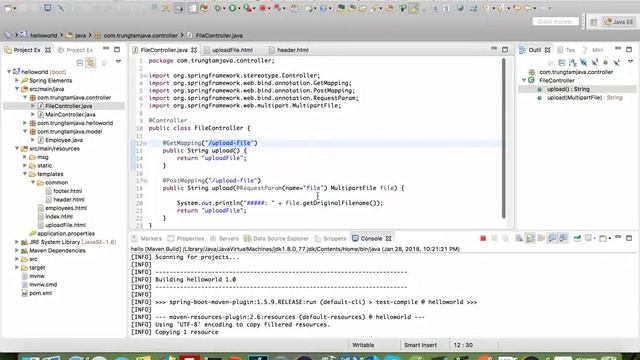Open Outline view menu arrow
640x360 pixels.
(631, 62)
